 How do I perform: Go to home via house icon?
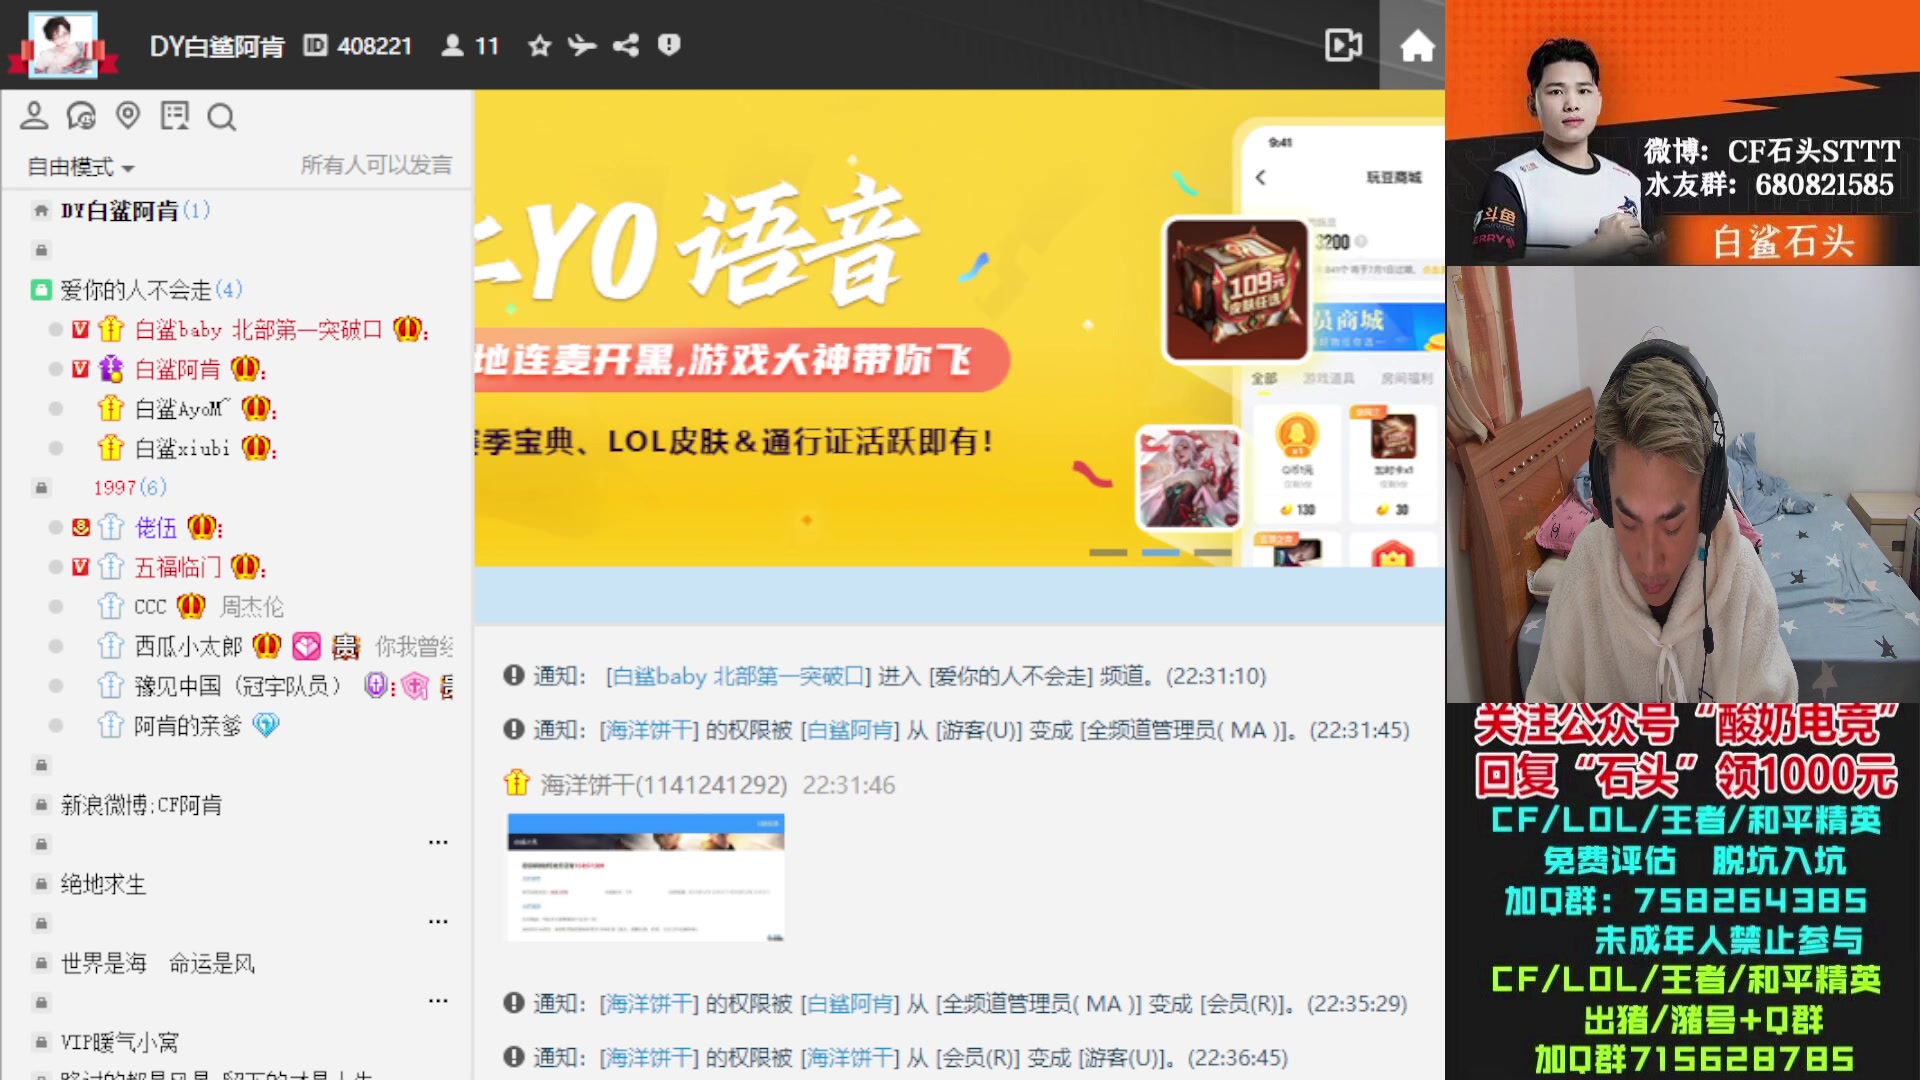pyautogui.click(x=1416, y=45)
